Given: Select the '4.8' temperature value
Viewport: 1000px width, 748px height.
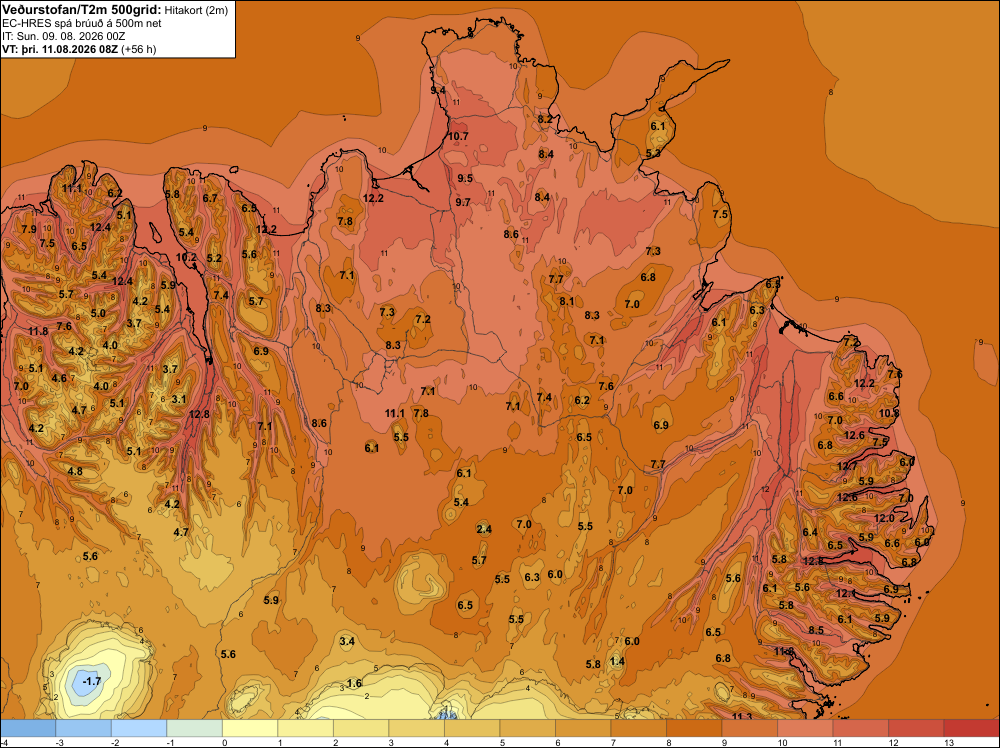Looking at the screenshot, I should click(x=75, y=471).
